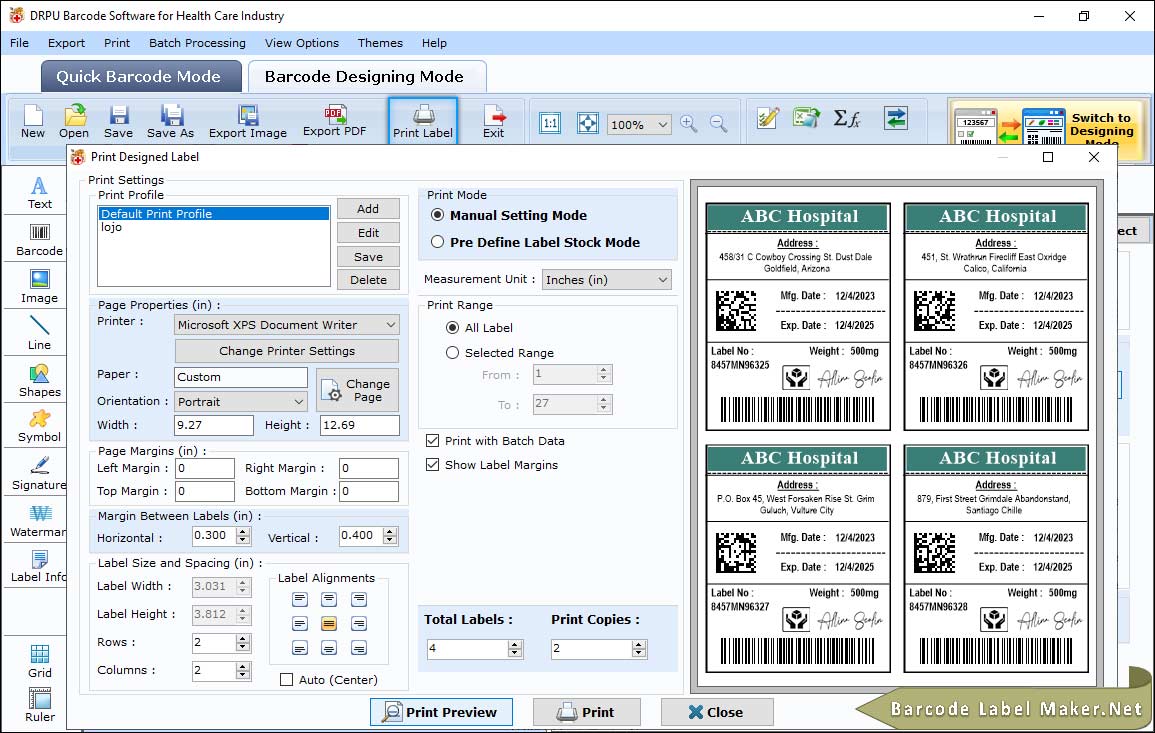Viewport: 1155px width, 733px height.
Task: Click Change Printer Settings button
Action: coord(287,351)
